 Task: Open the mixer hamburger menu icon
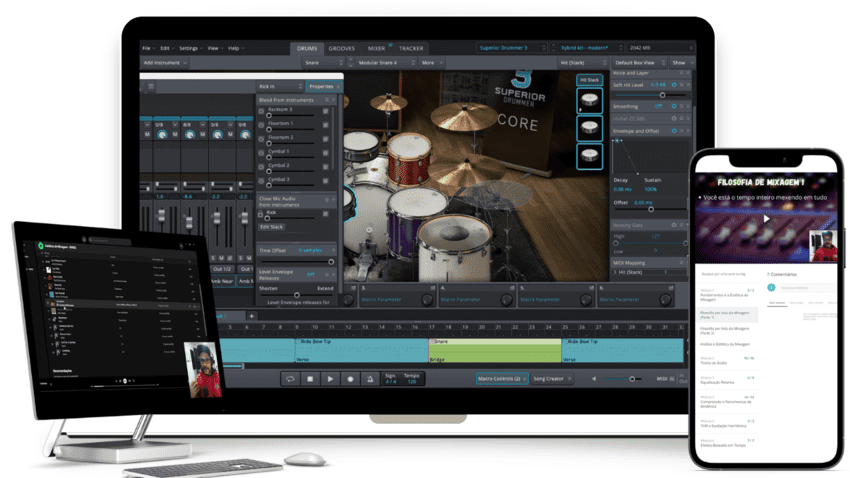pos(151,86)
